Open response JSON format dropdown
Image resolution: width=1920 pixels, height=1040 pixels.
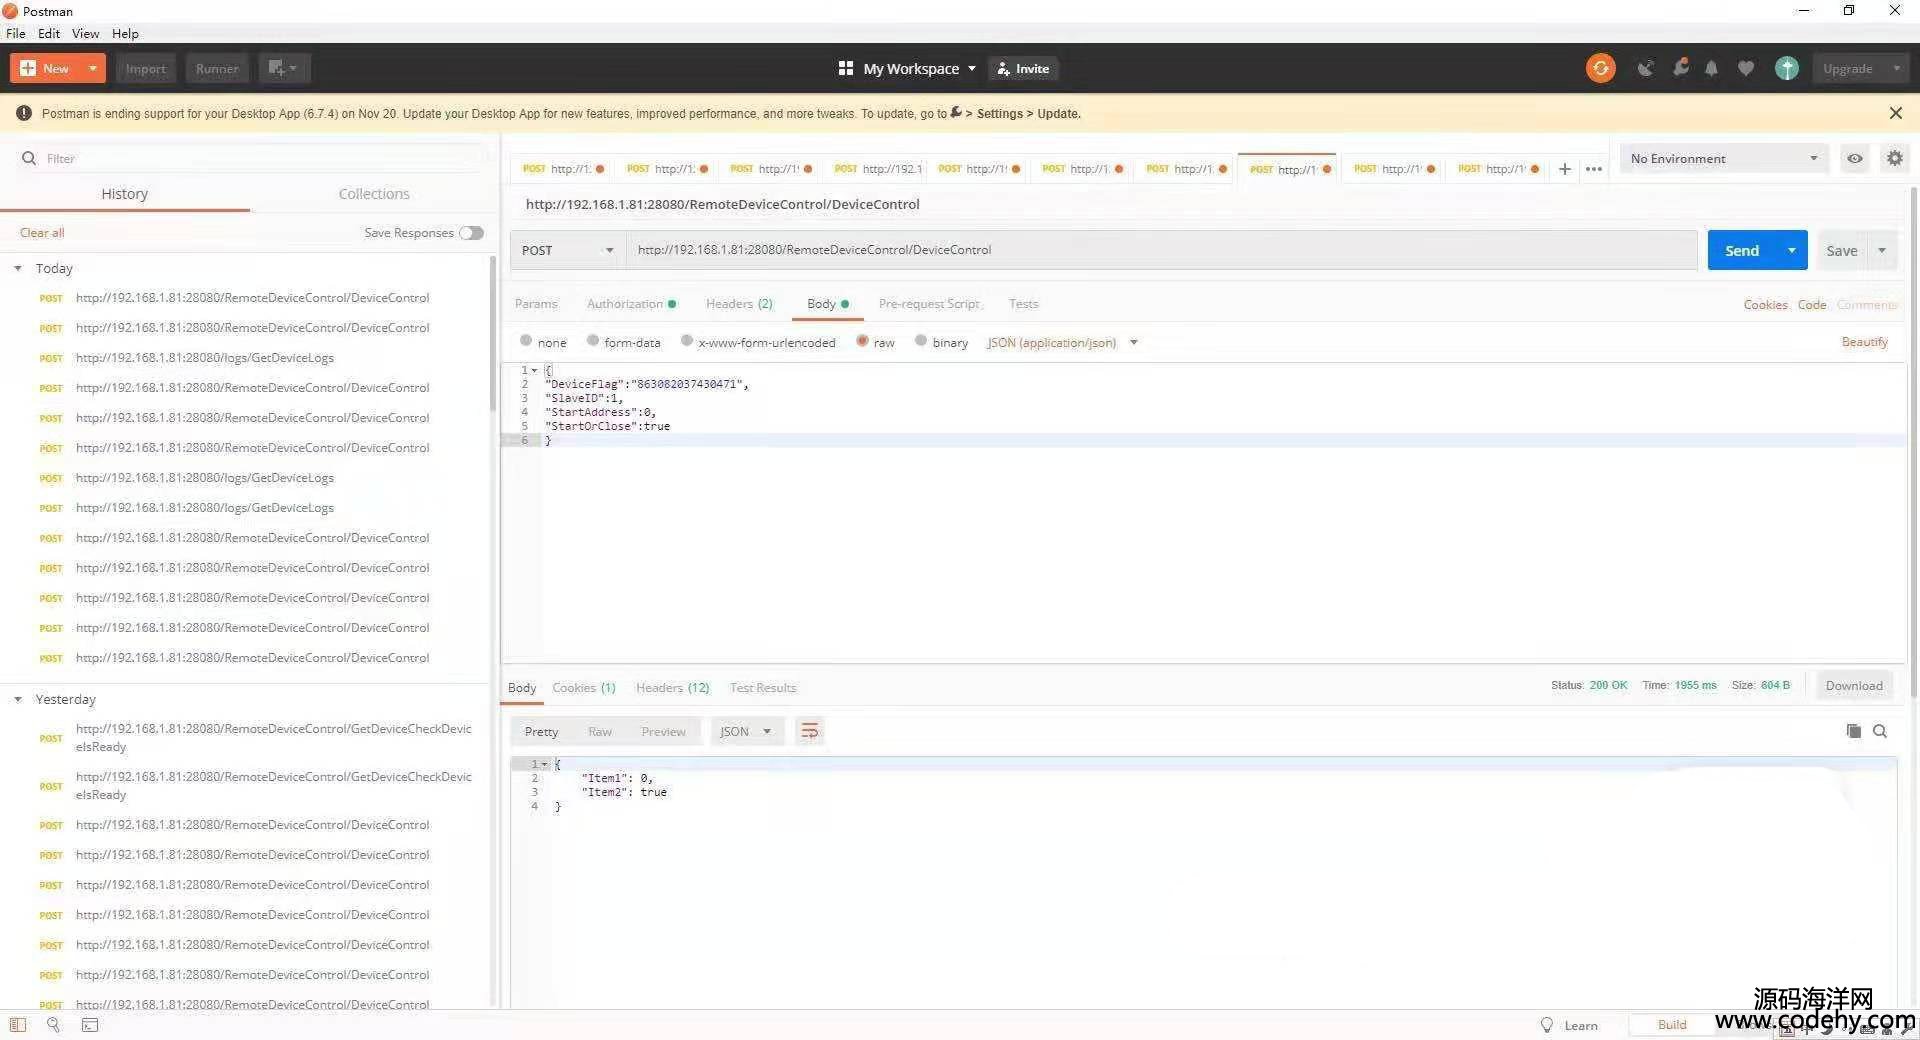[x=745, y=731]
